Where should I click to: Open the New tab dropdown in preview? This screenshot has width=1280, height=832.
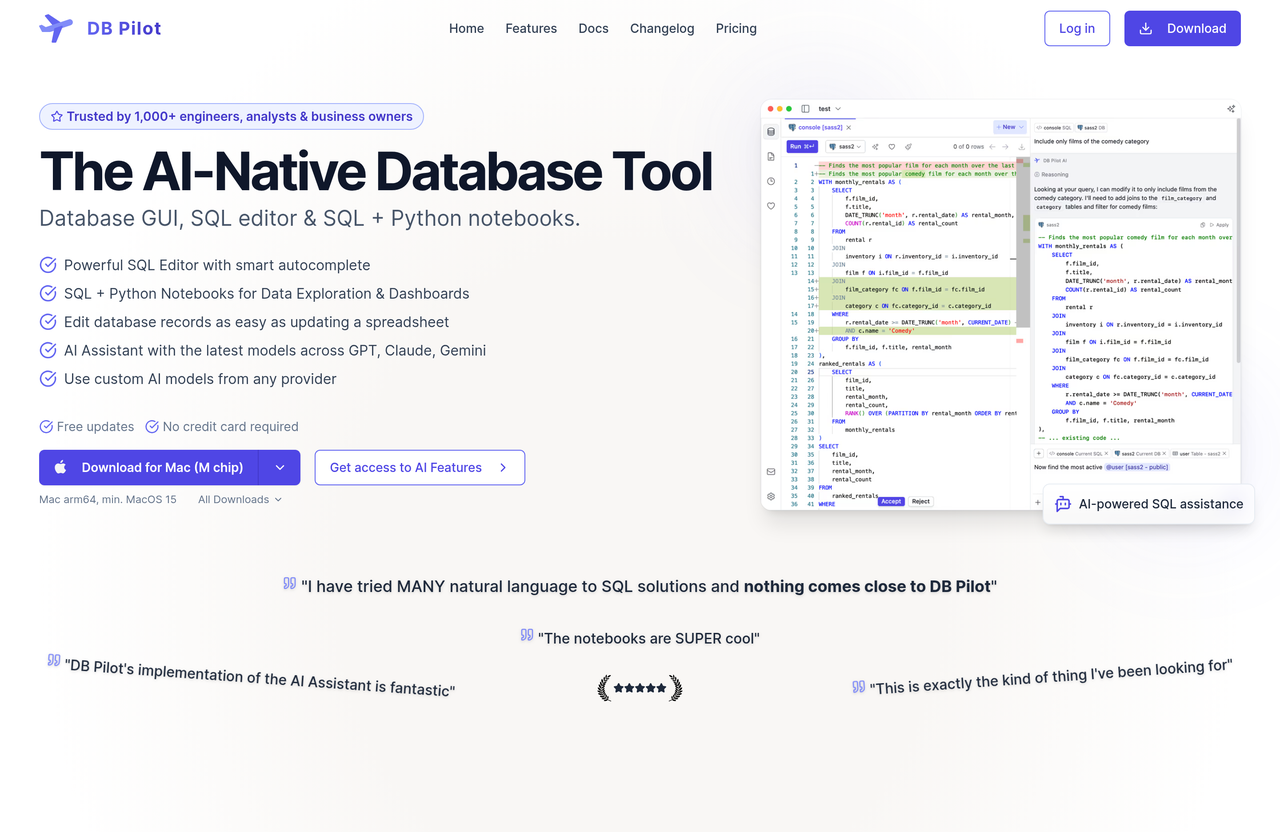click(1010, 127)
